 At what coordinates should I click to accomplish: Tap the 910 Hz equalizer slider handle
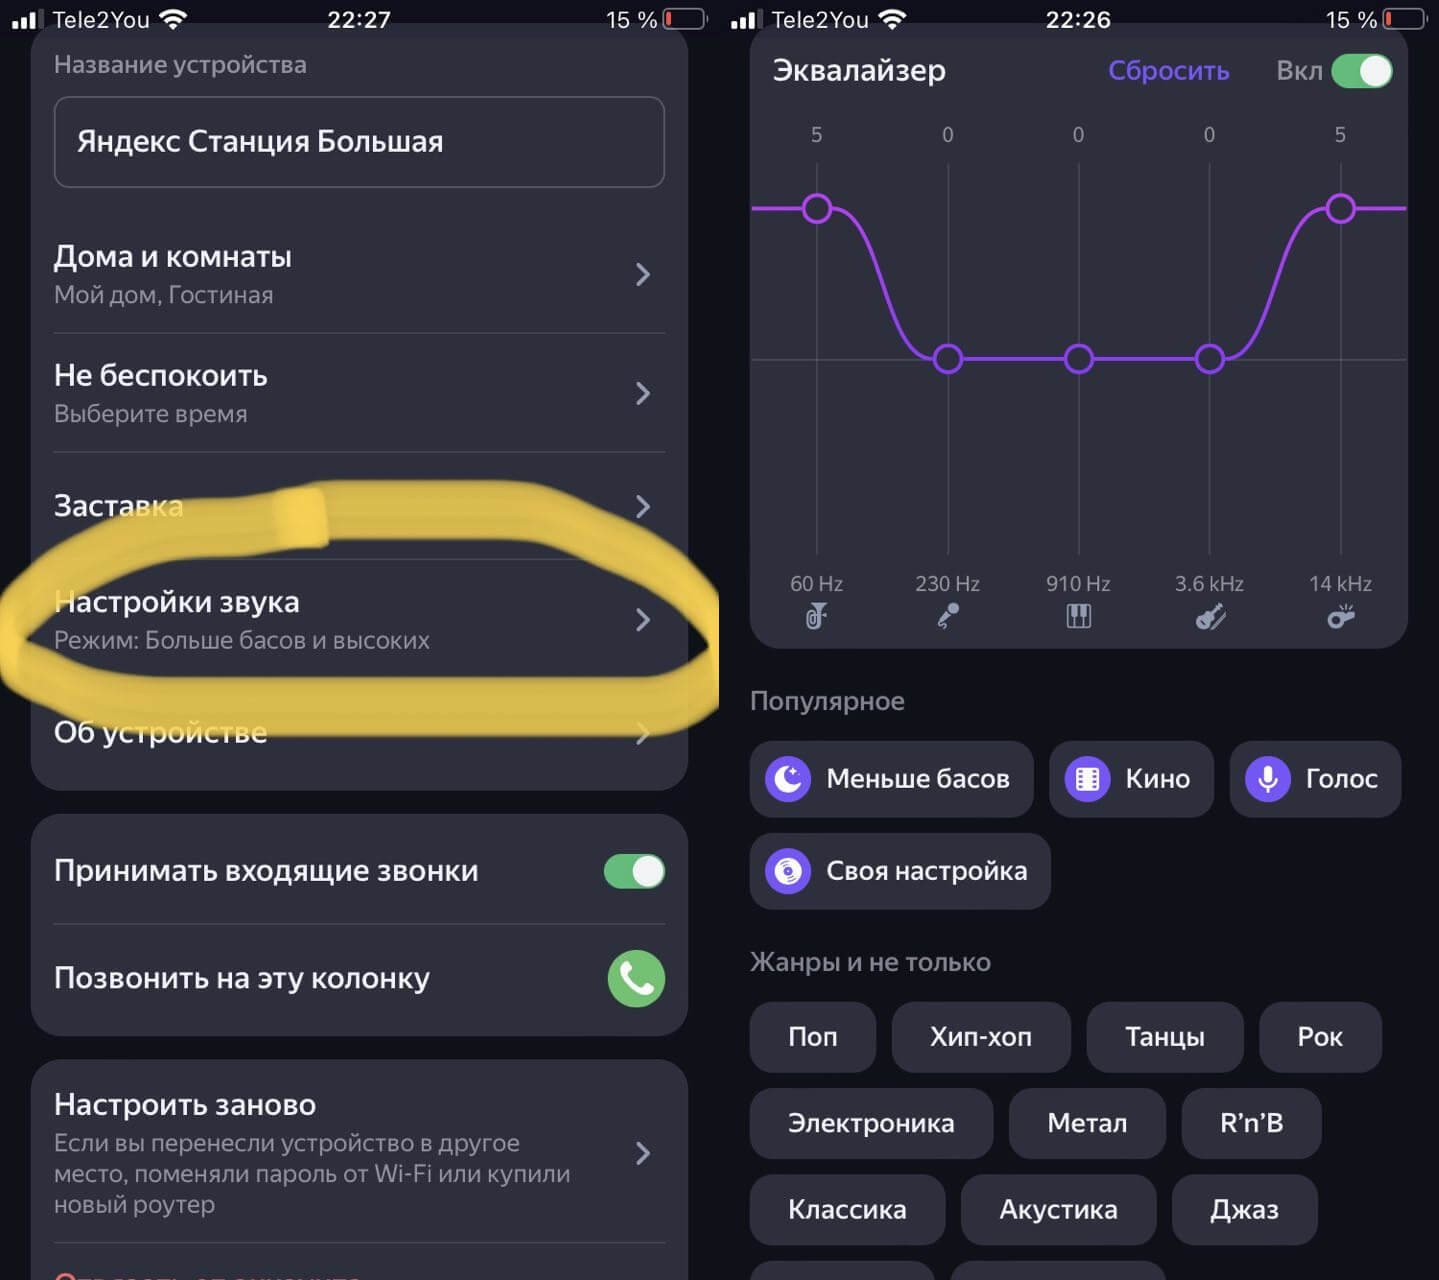[1078, 359]
